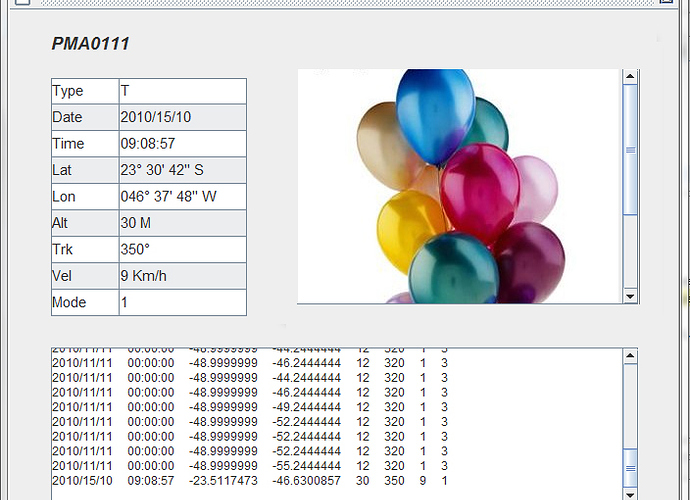Viewport: 690px width, 500px height.
Task: Click the log value -23.5117473
Action: [x=223, y=481]
